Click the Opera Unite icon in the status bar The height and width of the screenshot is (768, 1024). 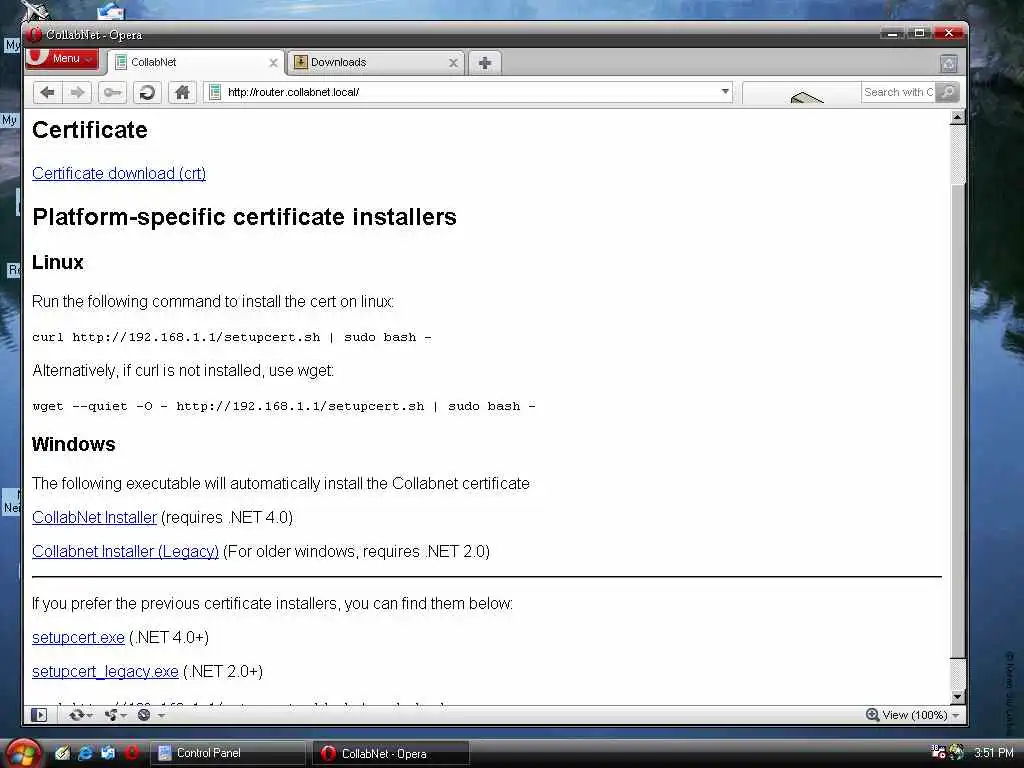click(111, 715)
